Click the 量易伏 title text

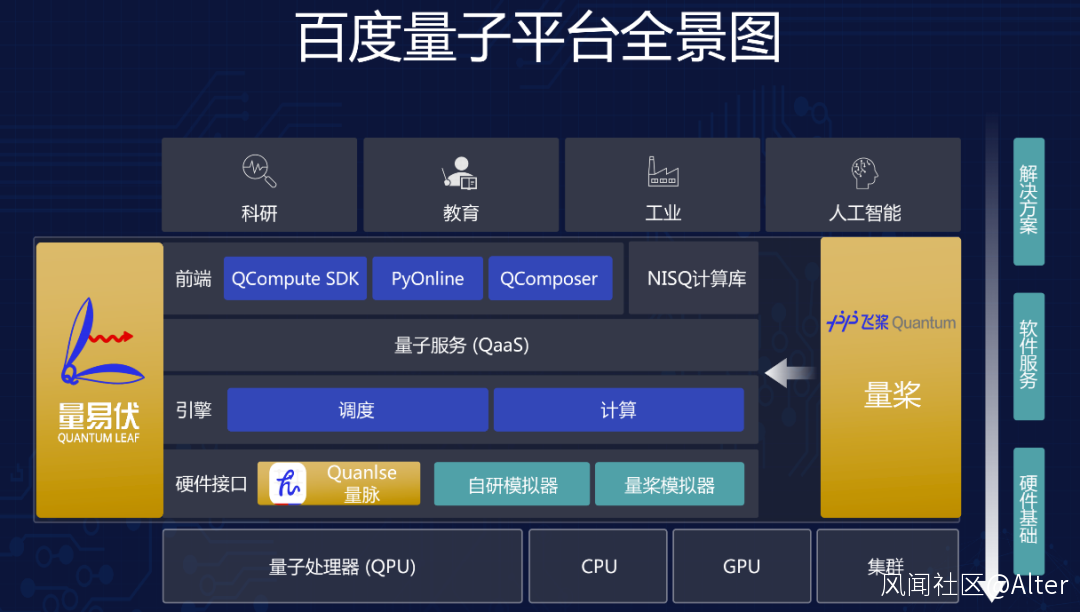(98, 416)
